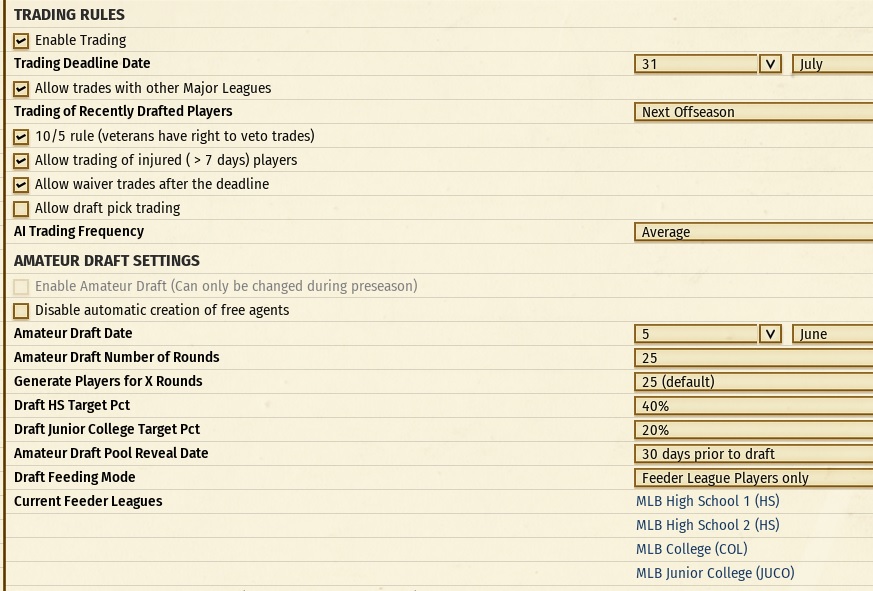Open the Amateur Draft Pool Reveal Date dropdown
Image resolution: width=873 pixels, height=591 pixels.
753,454
